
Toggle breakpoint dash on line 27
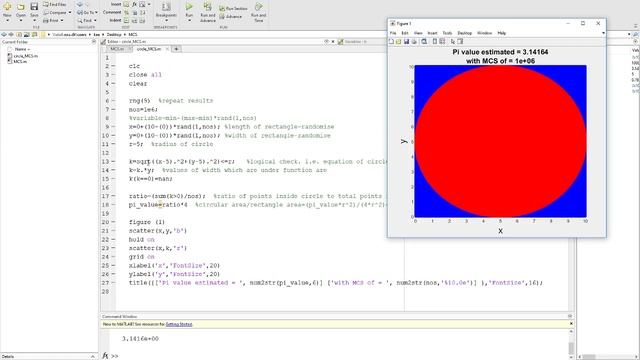113,283
